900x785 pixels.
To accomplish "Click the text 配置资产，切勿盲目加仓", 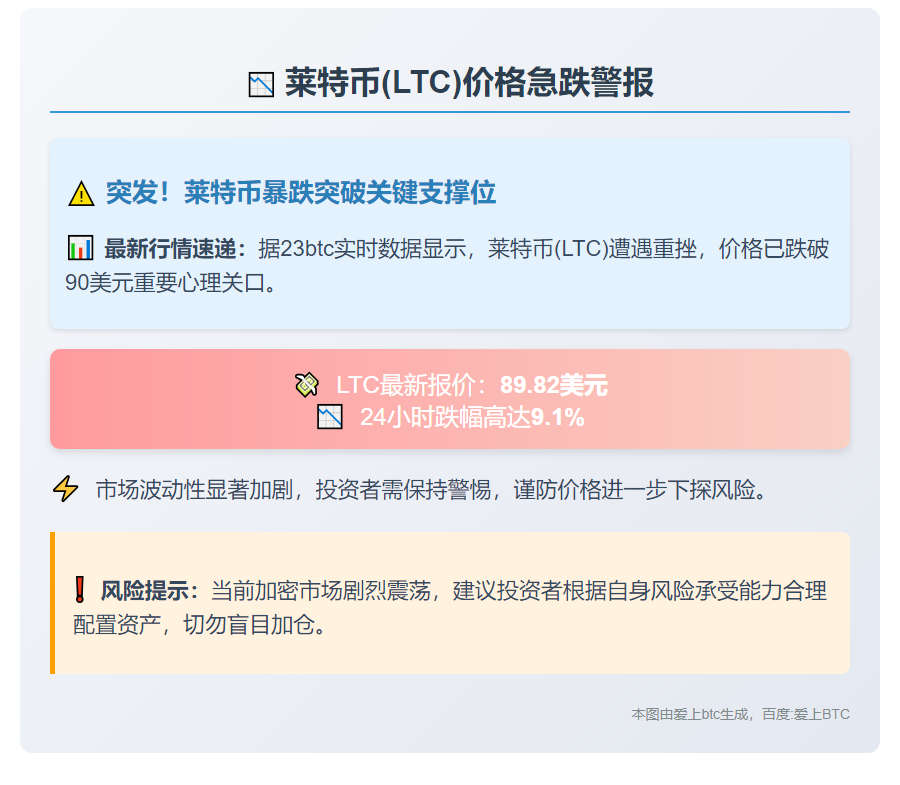I will pos(193,624).
